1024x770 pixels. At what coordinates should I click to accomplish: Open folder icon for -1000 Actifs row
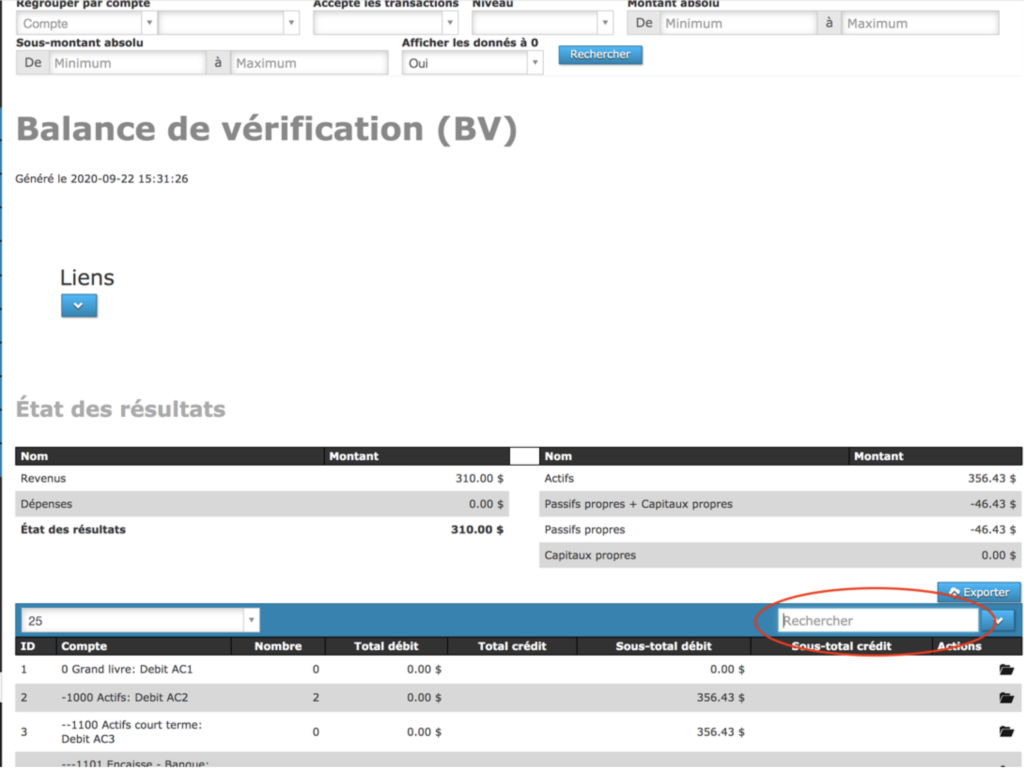tap(1005, 698)
